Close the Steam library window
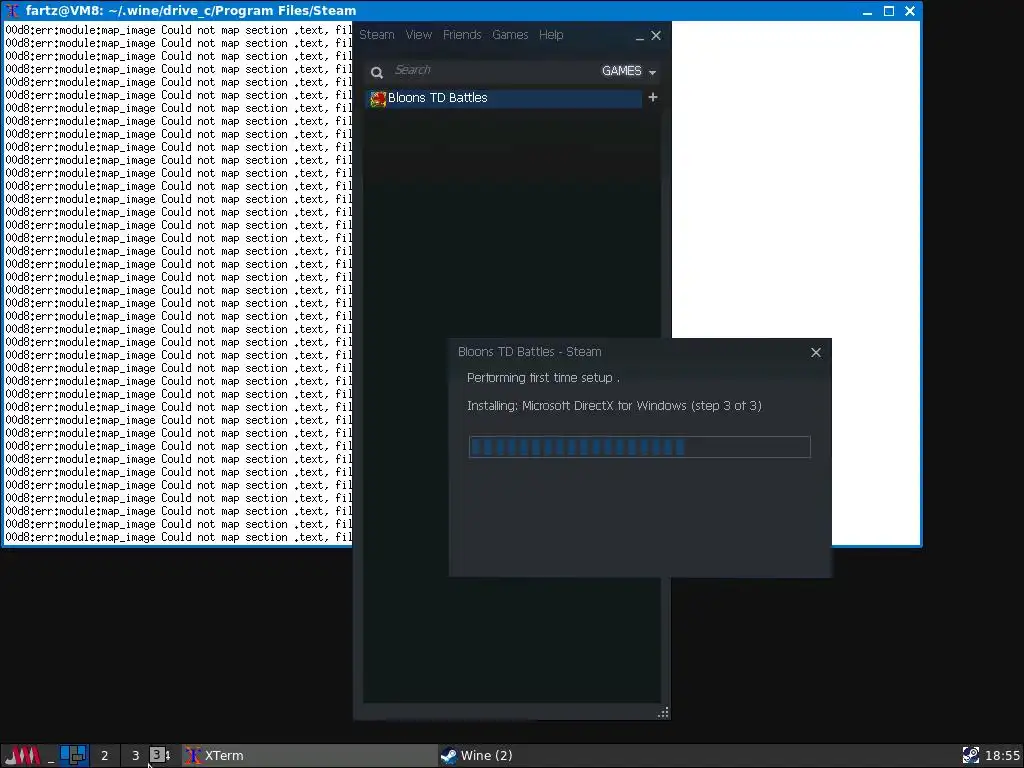The width and height of the screenshot is (1024, 768). pos(656,35)
